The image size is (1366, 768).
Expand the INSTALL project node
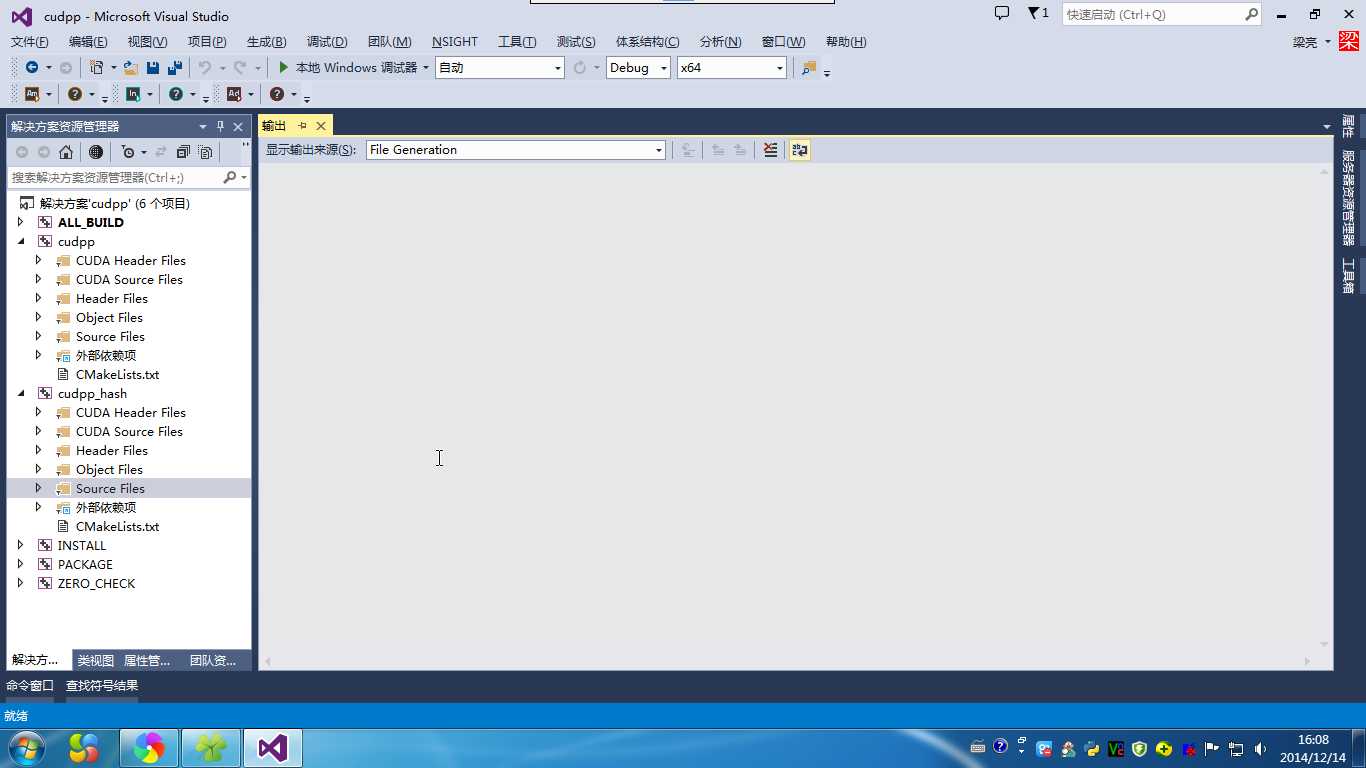21,545
